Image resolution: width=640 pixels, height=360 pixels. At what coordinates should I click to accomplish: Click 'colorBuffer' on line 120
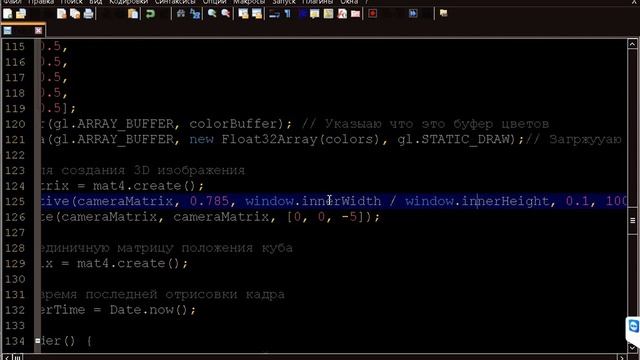[233, 124]
